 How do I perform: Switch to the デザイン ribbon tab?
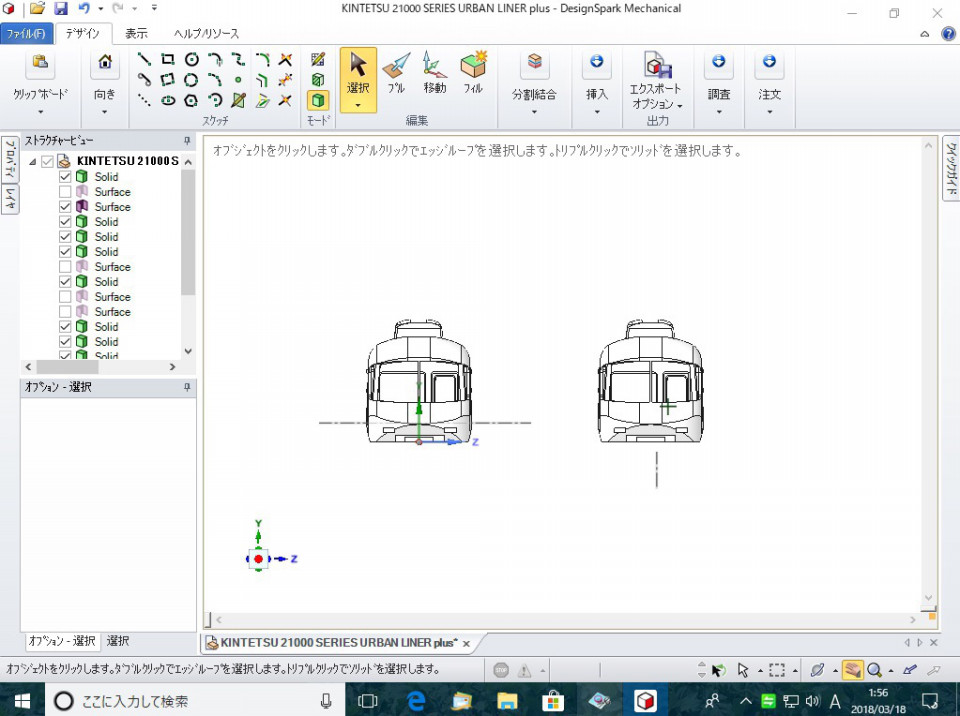[x=83, y=34]
